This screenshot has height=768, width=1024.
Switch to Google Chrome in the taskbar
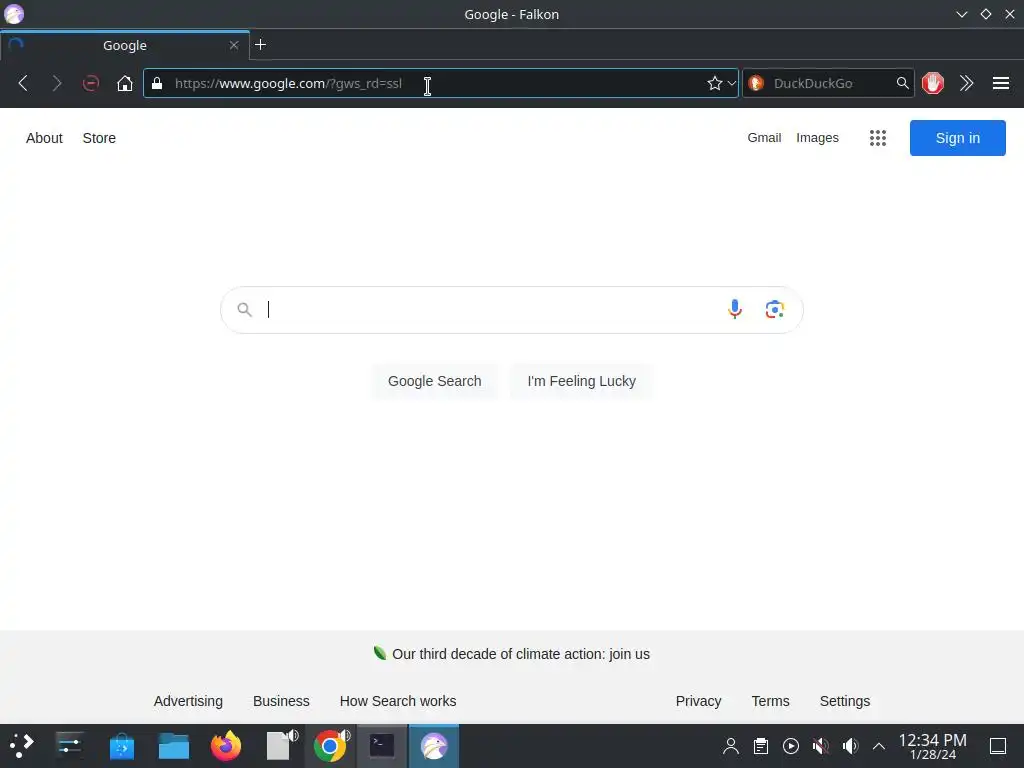(x=330, y=746)
